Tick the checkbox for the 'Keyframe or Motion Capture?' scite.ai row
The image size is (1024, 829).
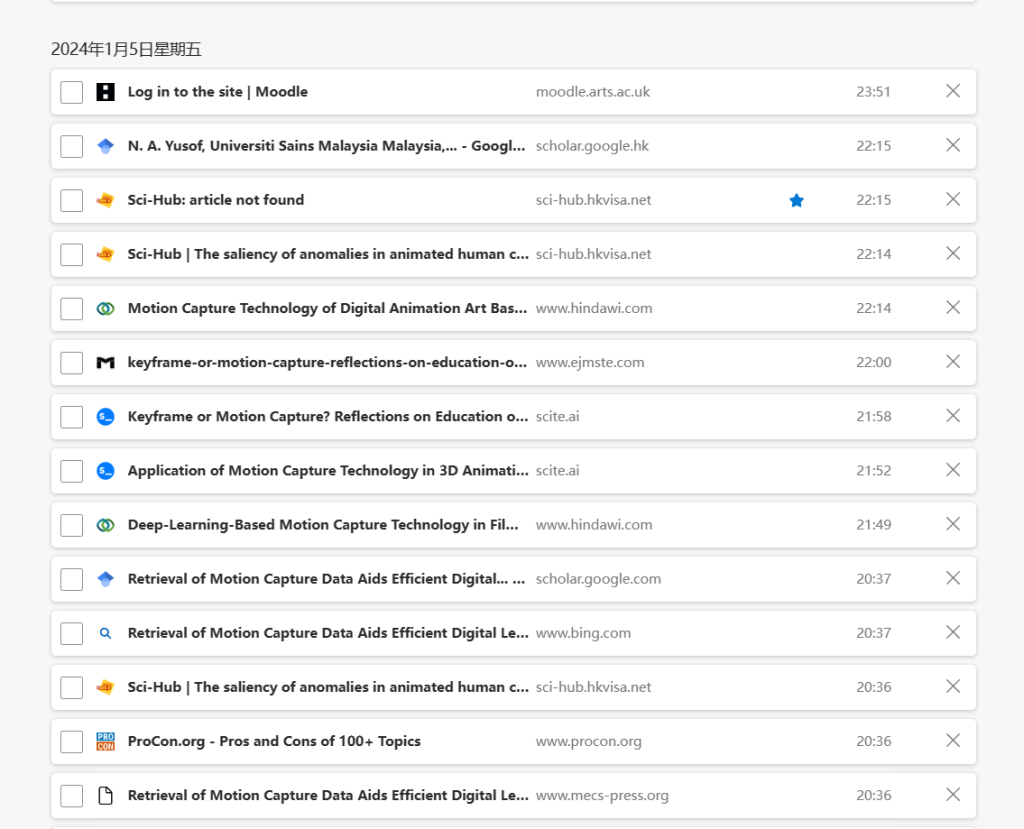(72, 417)
